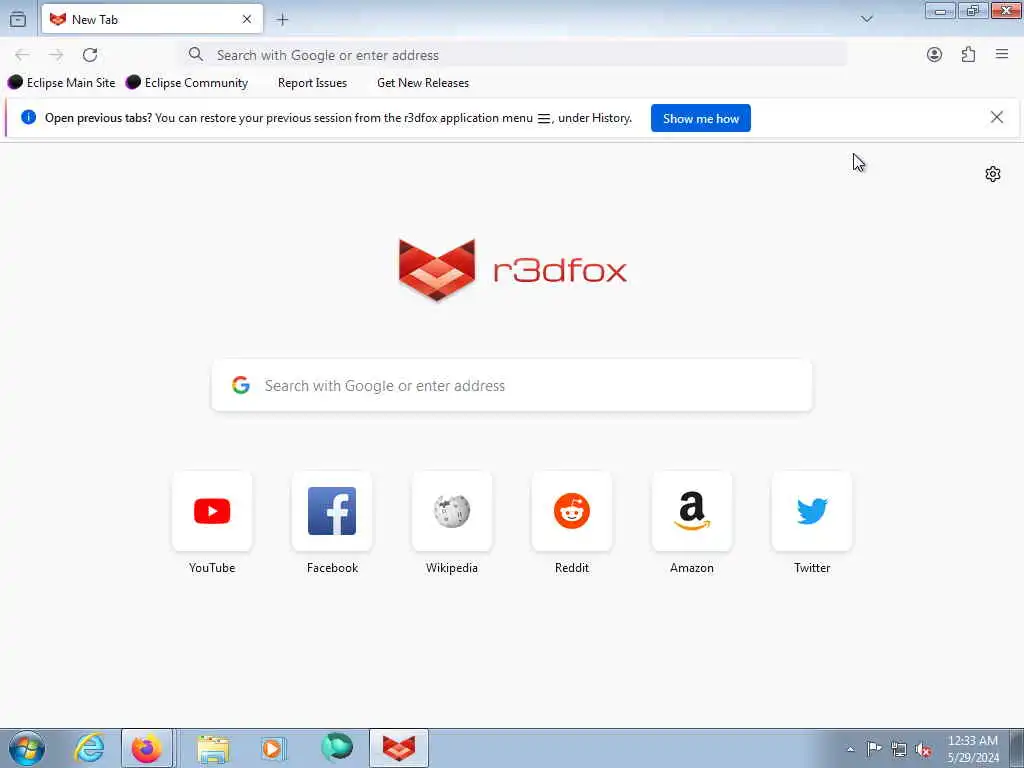The height and width of the screenshot is (768, 1024).
Task: Open the Wikipedia shortcut tile
Action: [452, 511]
